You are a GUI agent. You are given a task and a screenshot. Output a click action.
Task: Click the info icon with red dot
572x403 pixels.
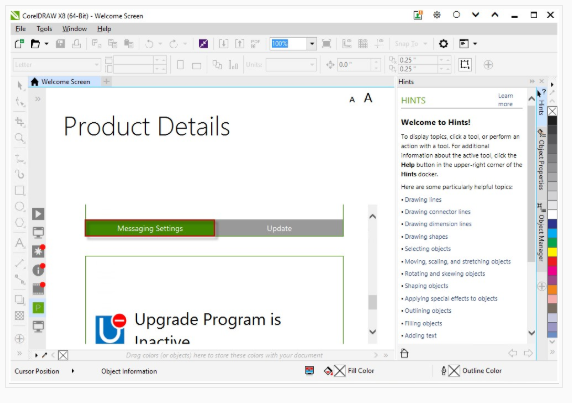[x=38, y=270]
